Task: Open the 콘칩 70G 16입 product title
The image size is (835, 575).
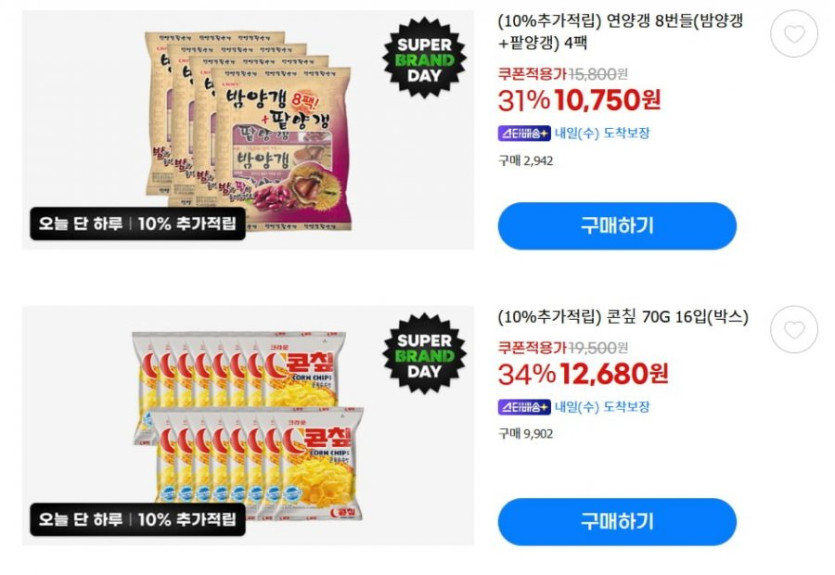Action: click(x=623, y=317)
